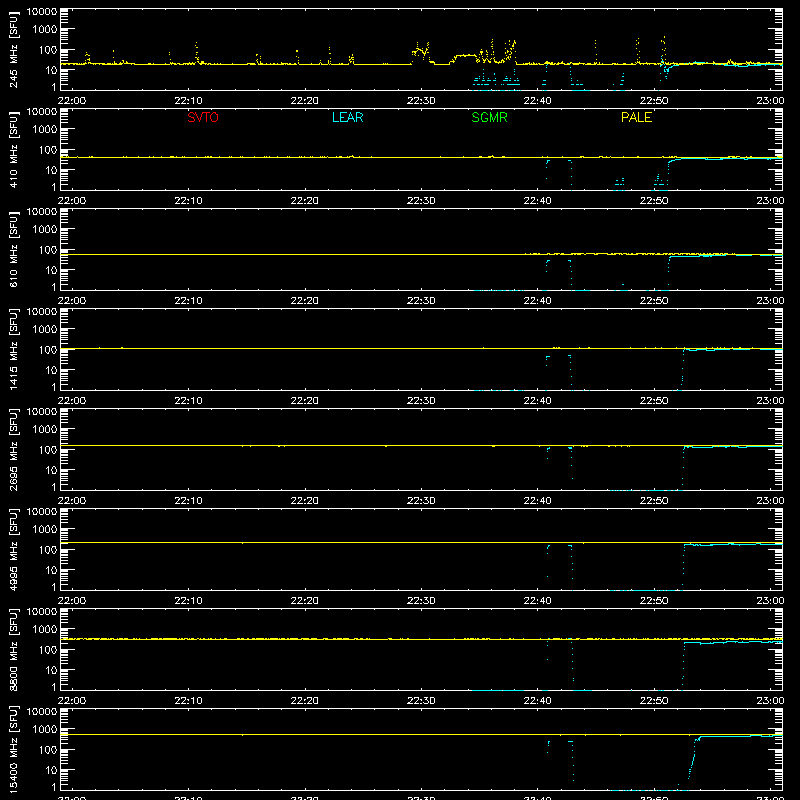The image size is (800, 800).
Task: Click the 10000 y-axis value of 245 MHz plot
Action: [42, 12]
